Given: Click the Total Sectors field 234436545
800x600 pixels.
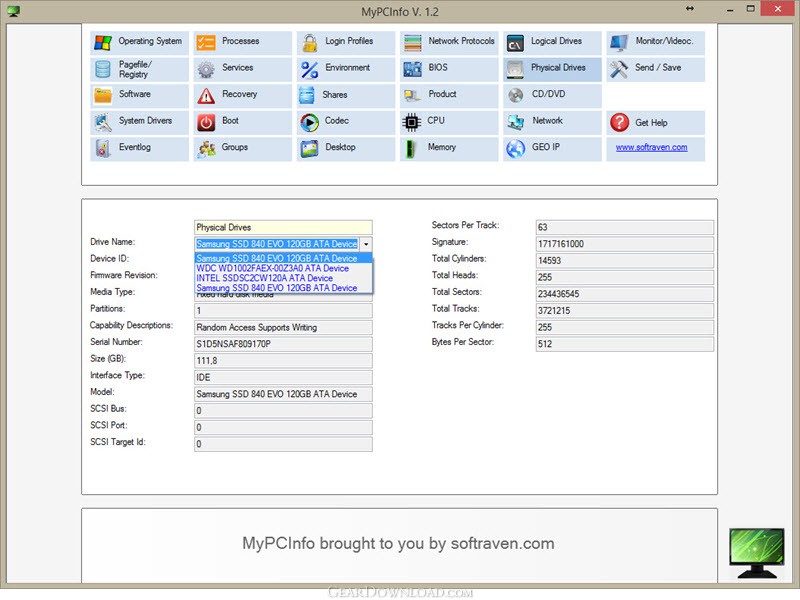Looking at the screenshot, I should 624,294.
